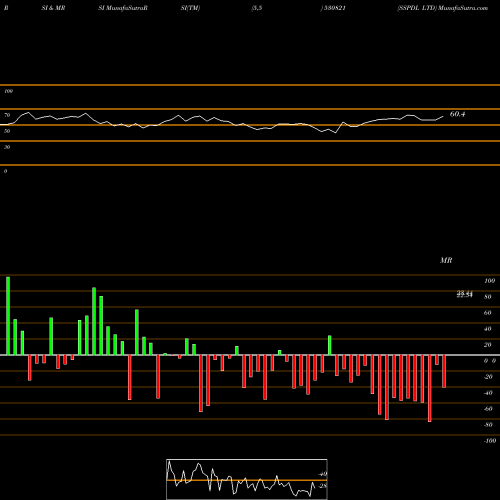The height and width of the screenshot is (500, 500).
Task: Click the RSI axis label 70
Action: 7,115
